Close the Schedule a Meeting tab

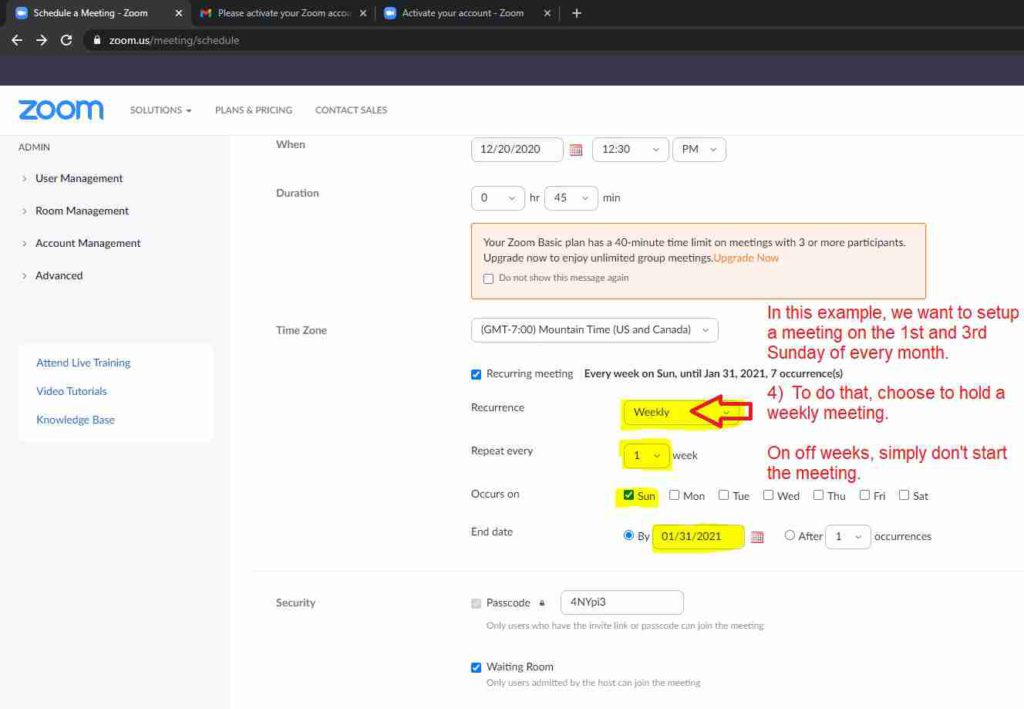click(178, 13)
